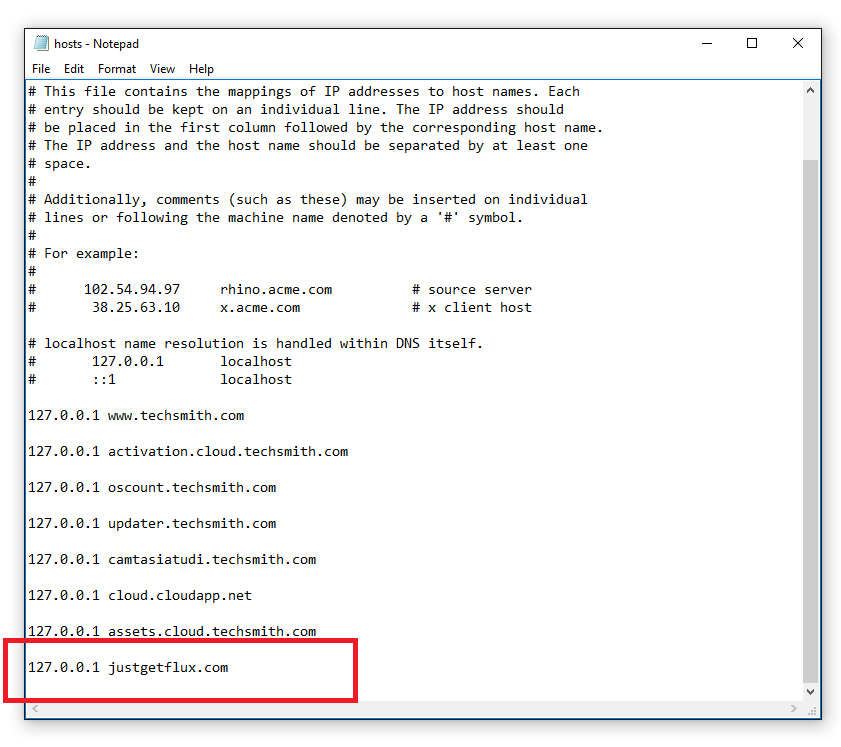Open the View menu

tap(162, 69)
